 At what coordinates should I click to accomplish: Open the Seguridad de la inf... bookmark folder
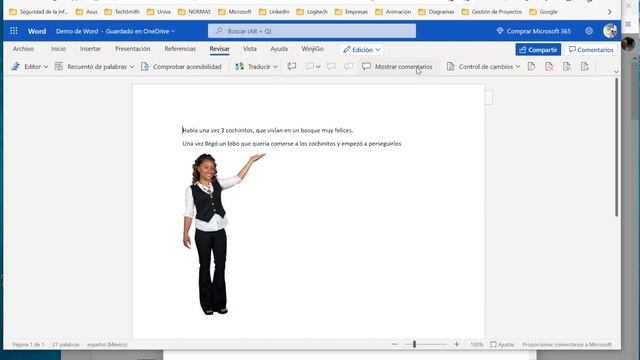(x=39, y=12)
